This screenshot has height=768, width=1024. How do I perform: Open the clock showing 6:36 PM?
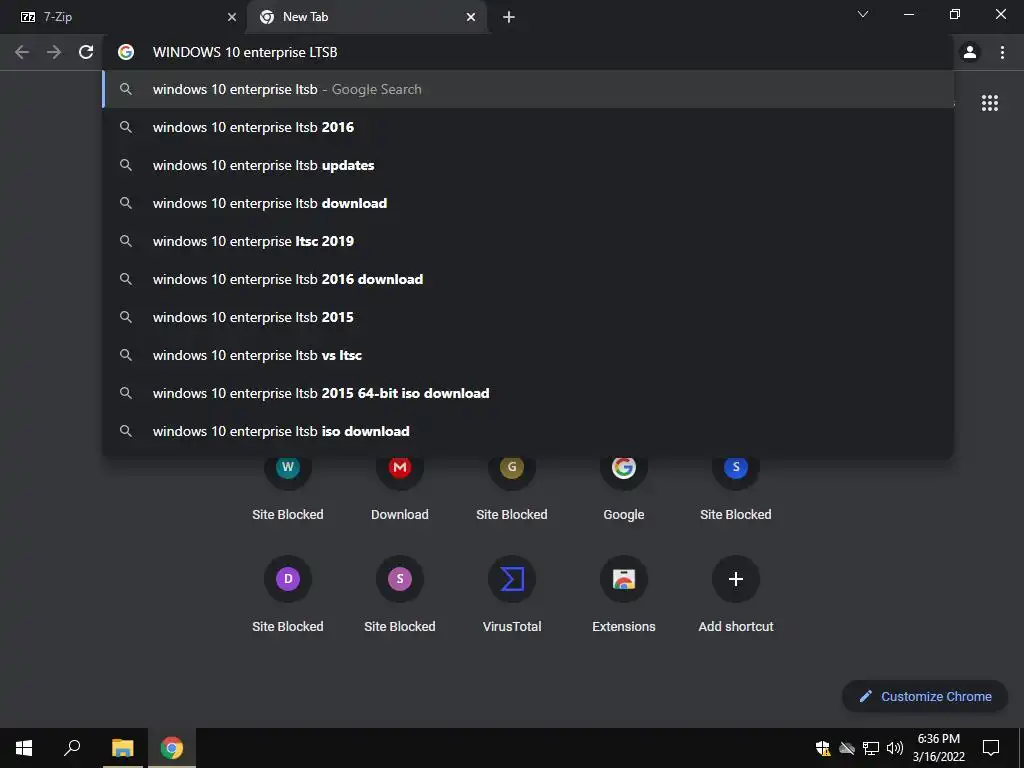click(x=938, y=748)
